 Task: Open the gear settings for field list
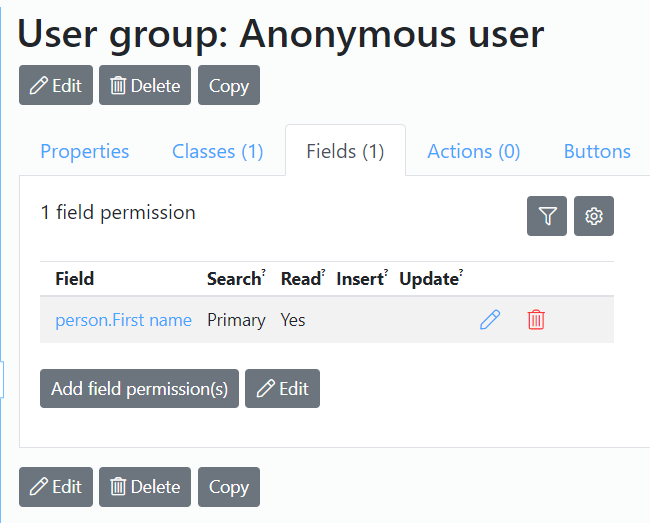click(594, 216)
